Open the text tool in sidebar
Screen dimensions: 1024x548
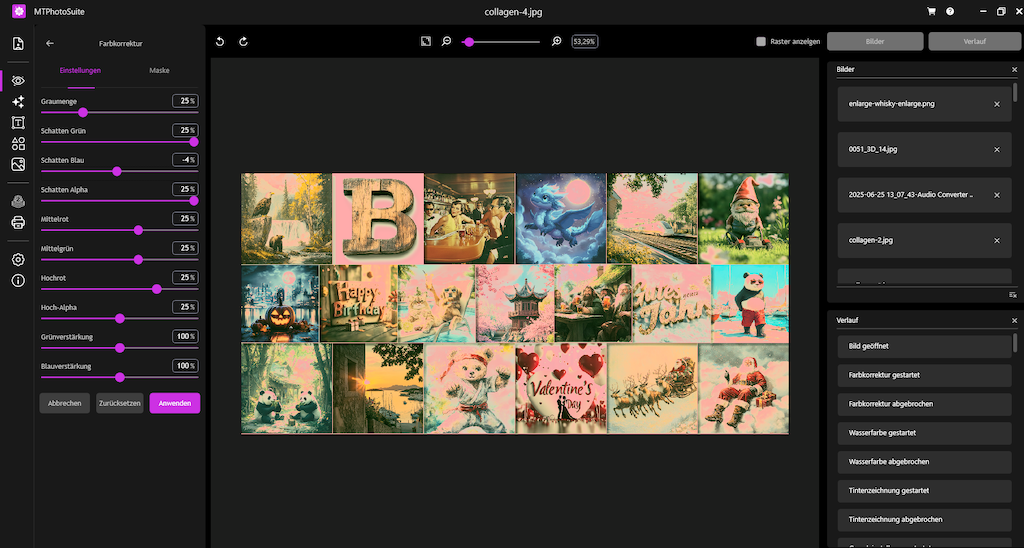(x=18, y=122)
